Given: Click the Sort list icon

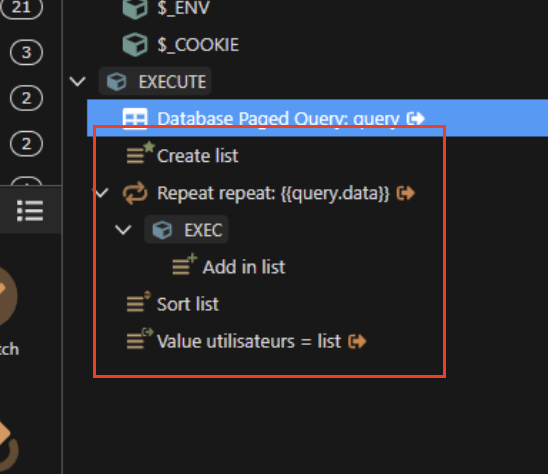Looking at the screenshot, I should 139,302.
